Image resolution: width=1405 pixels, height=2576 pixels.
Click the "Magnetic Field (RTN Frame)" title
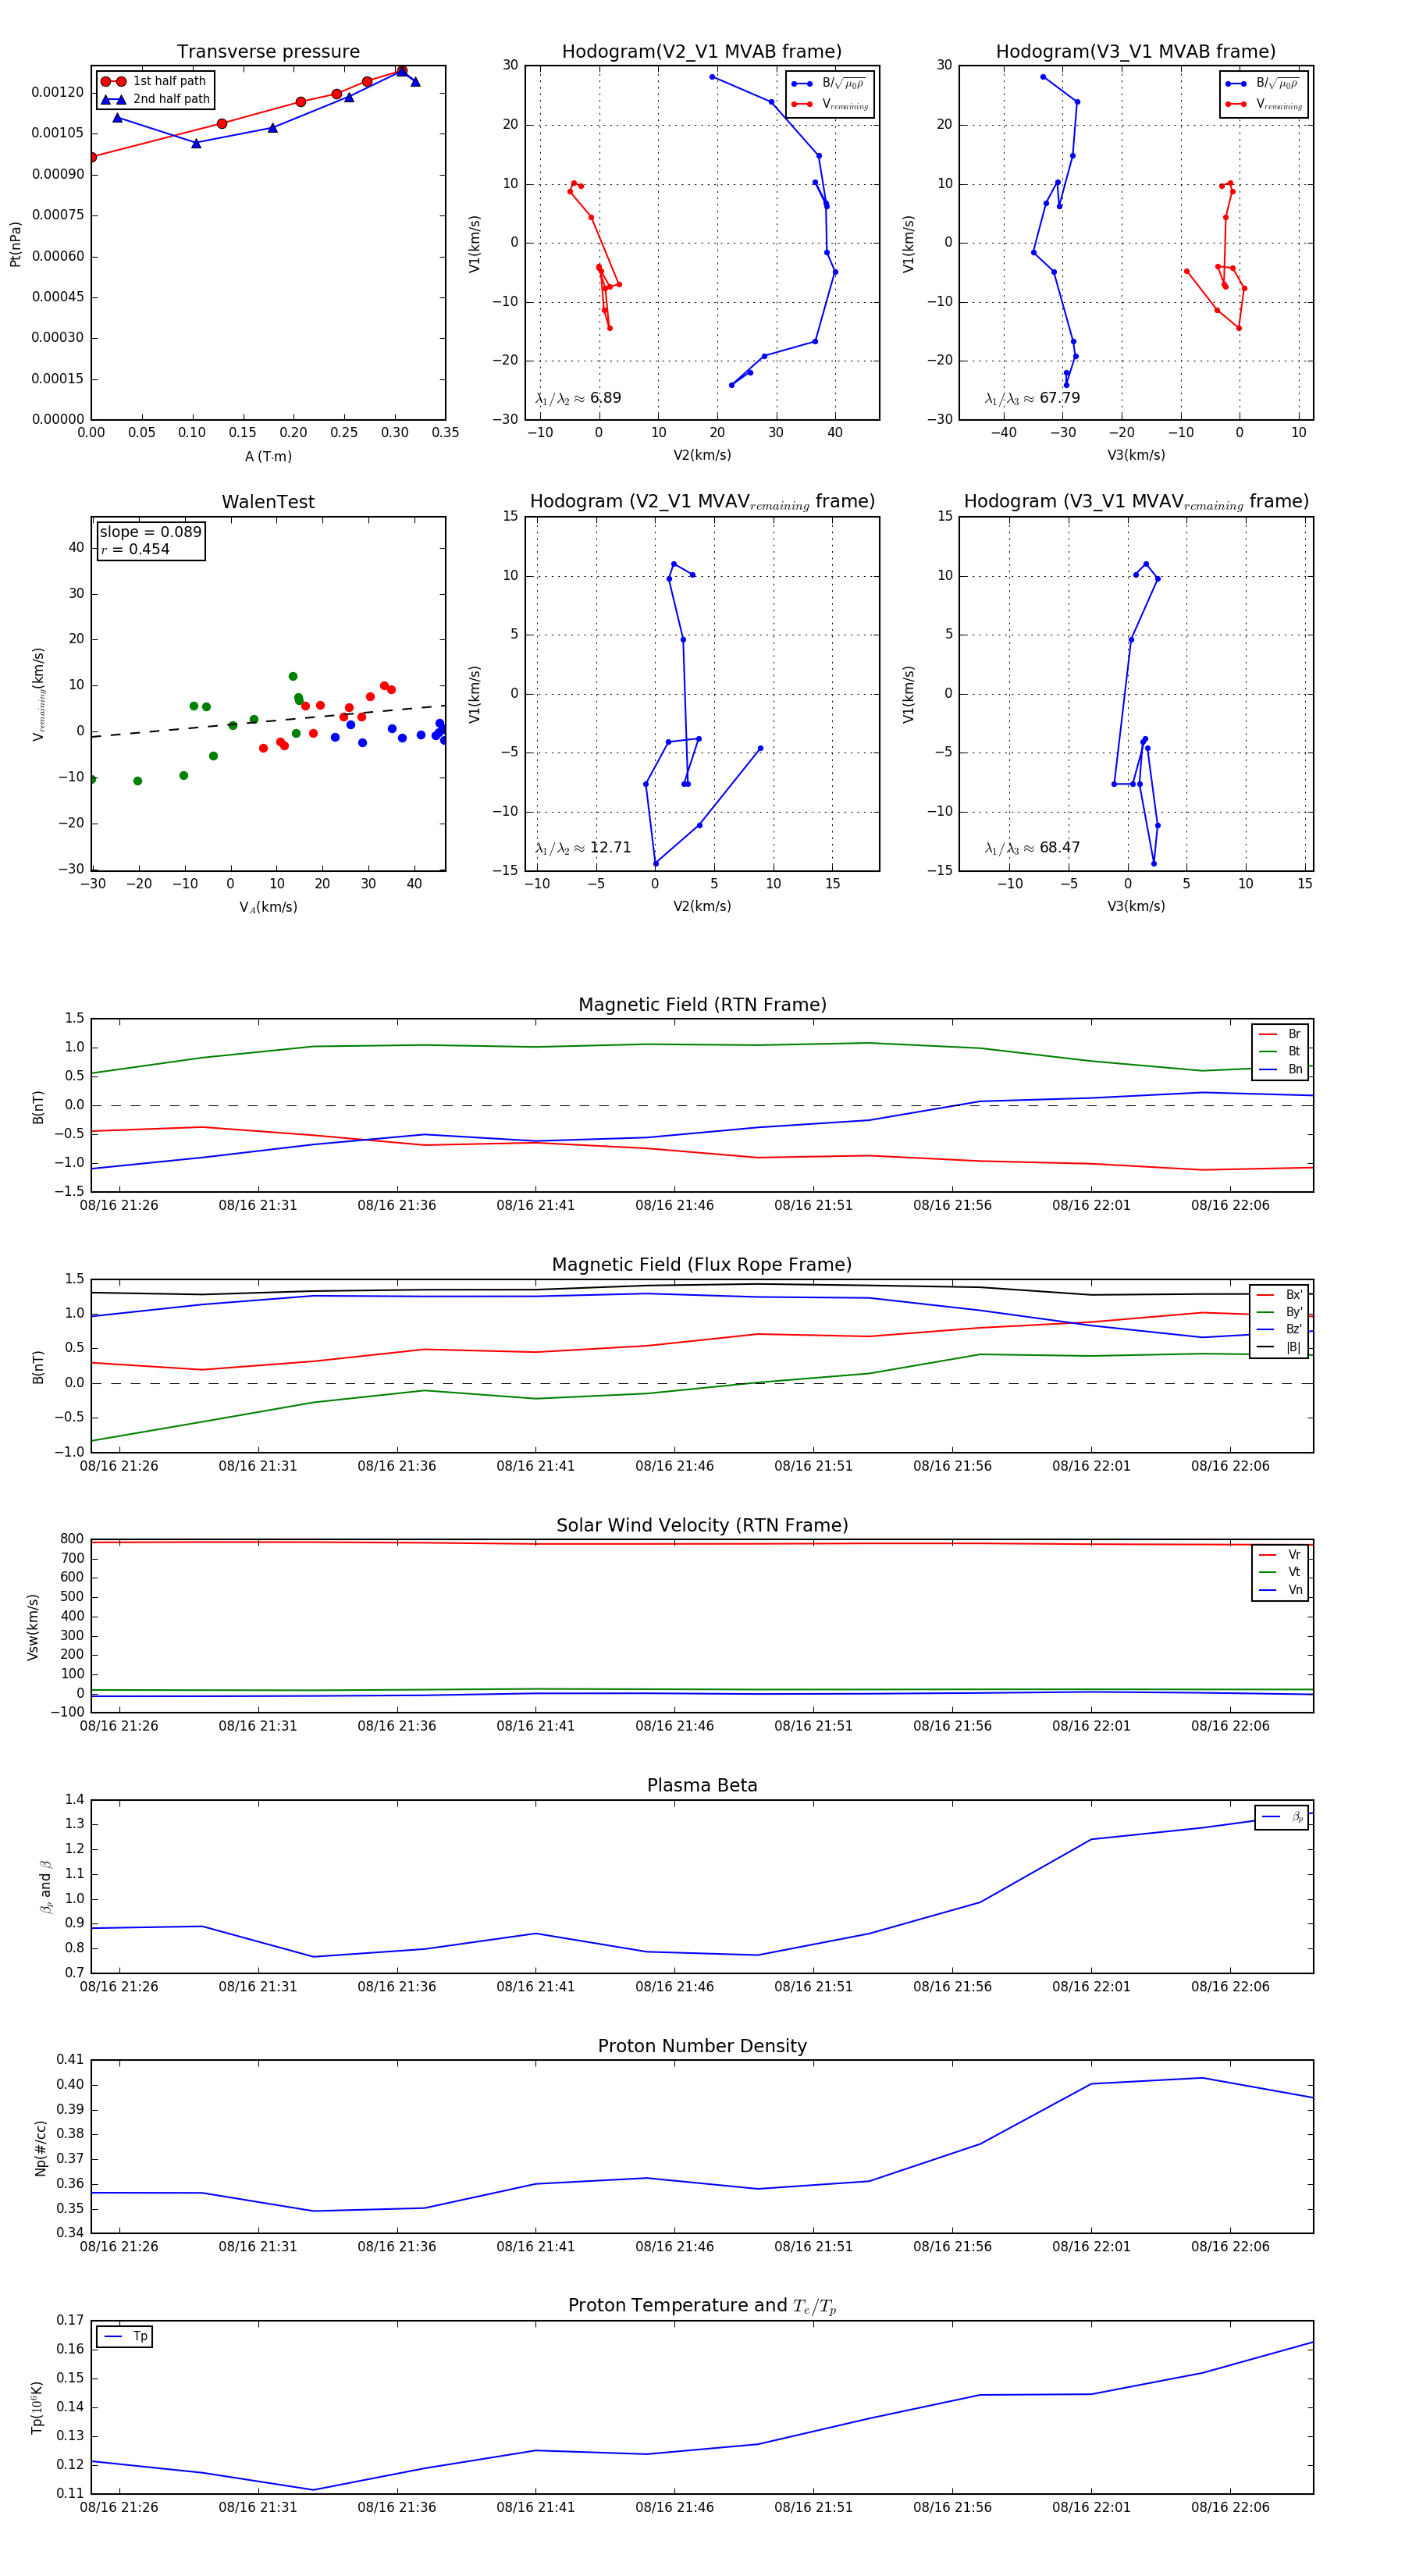(x=702, y=1005)
